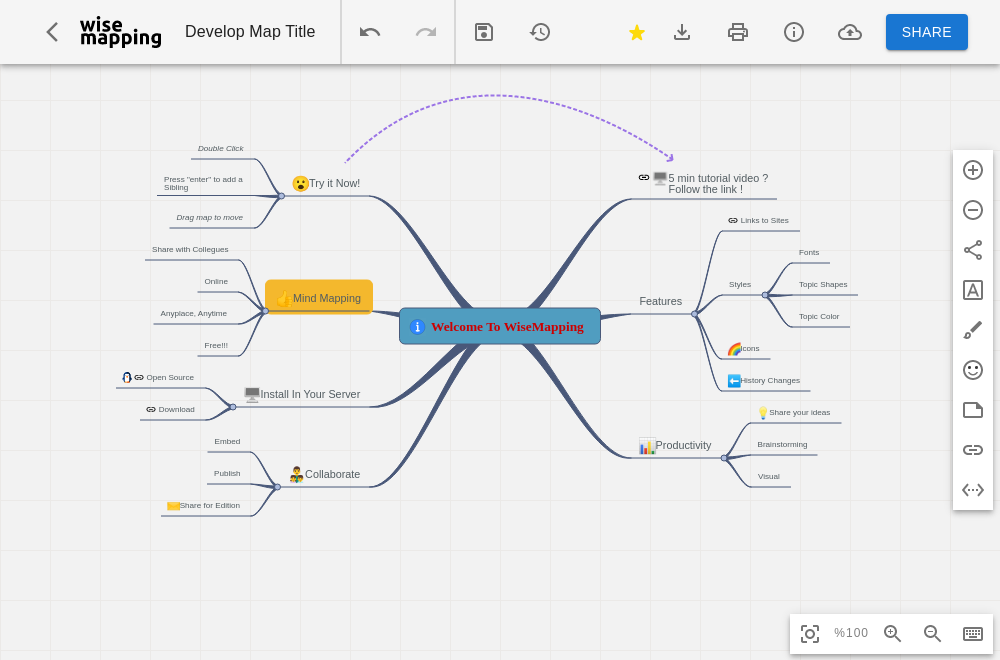Center the map with zoom-to-fit icon
1000x660 pixels.
tap(810, 633)
